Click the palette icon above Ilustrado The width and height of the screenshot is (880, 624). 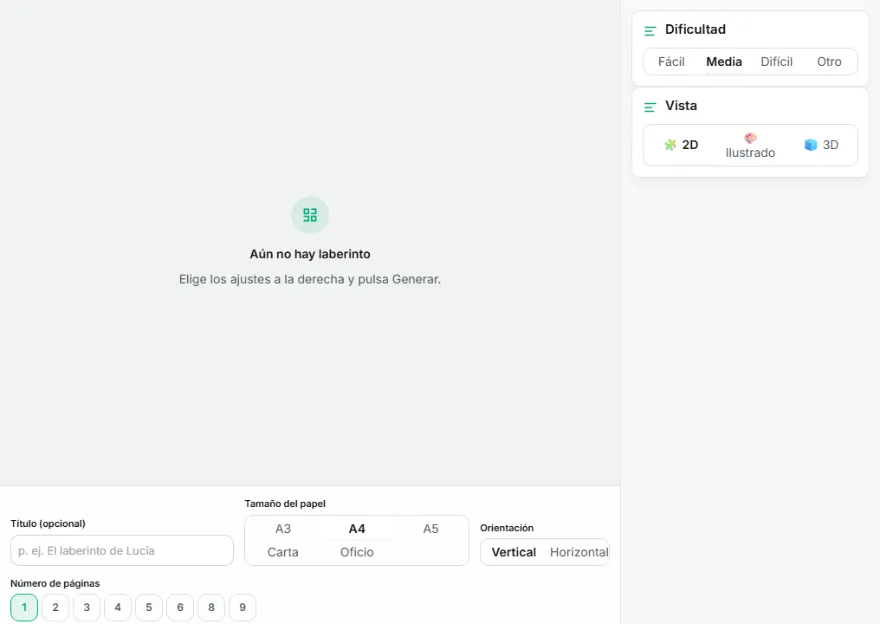tap(750, 138)
